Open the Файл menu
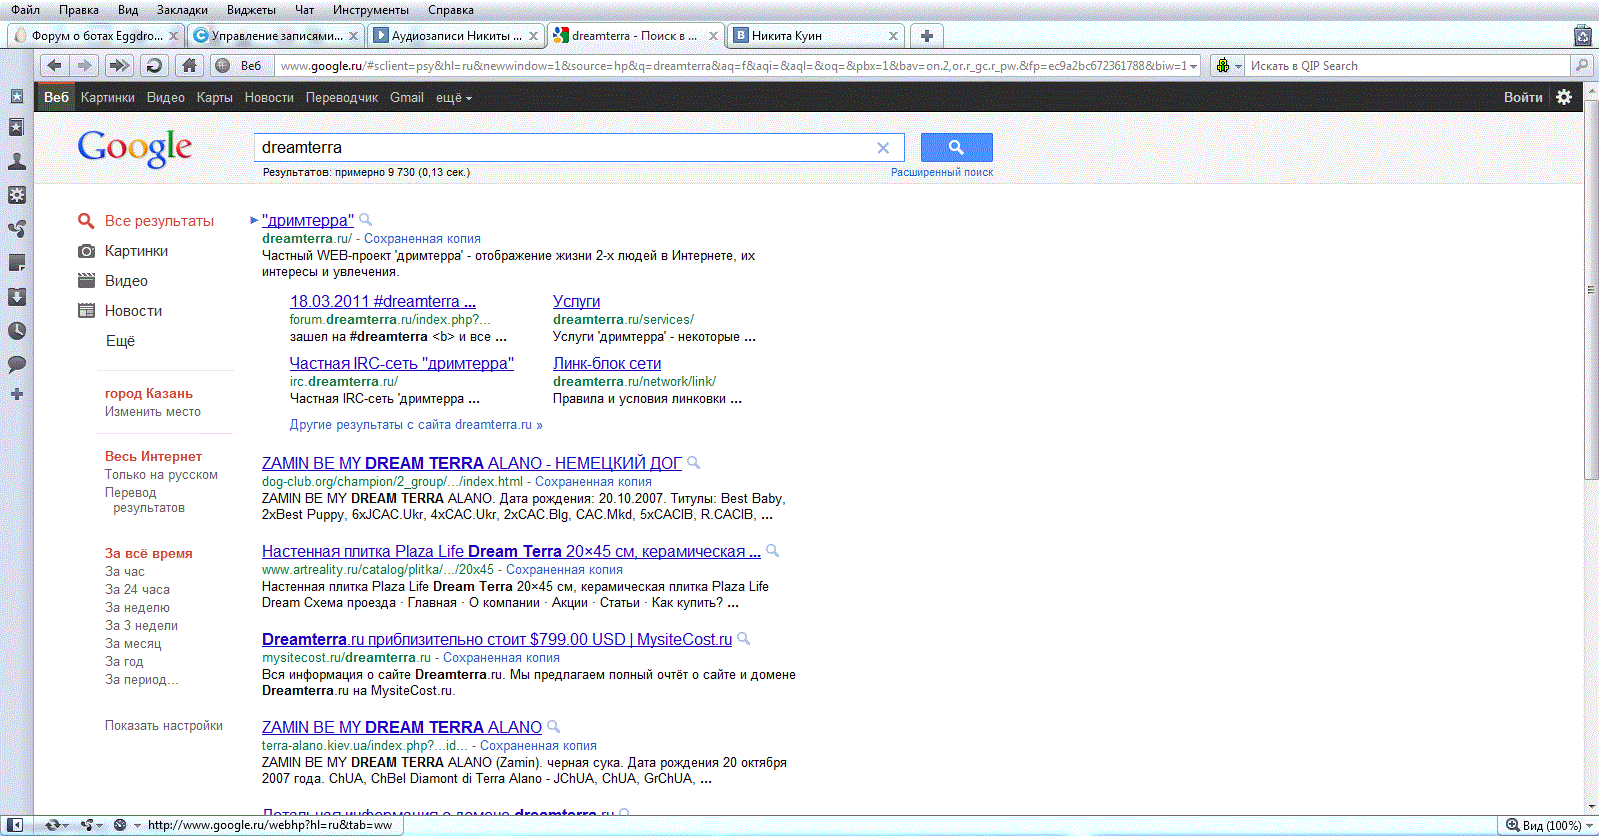Screen dimensions: 1599x836 tap(26, 10)
